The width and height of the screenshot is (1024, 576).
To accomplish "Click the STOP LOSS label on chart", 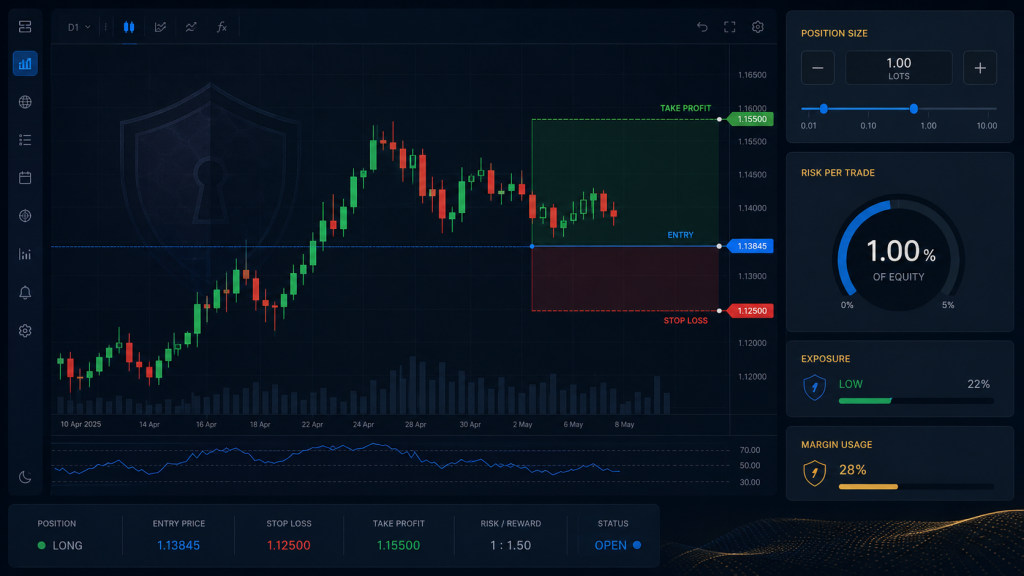I will [685, 321].
